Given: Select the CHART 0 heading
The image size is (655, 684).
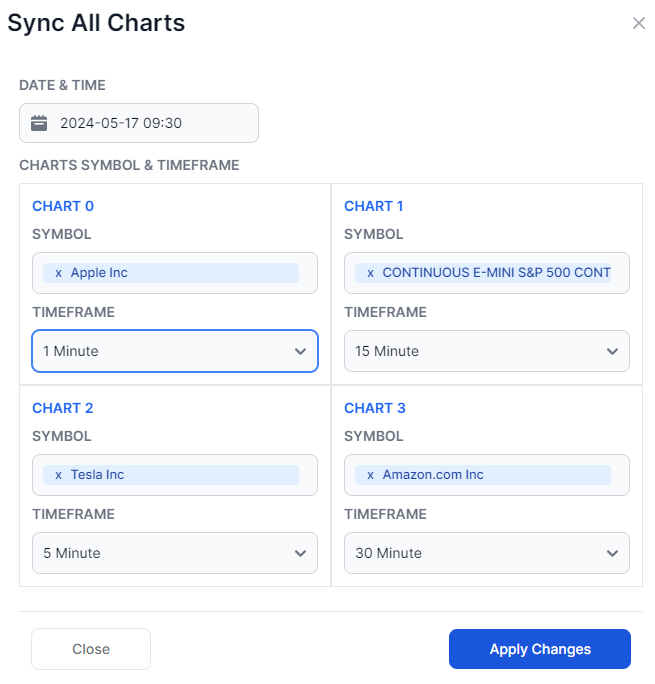Looking at the screenshot, I should point(63,206).
